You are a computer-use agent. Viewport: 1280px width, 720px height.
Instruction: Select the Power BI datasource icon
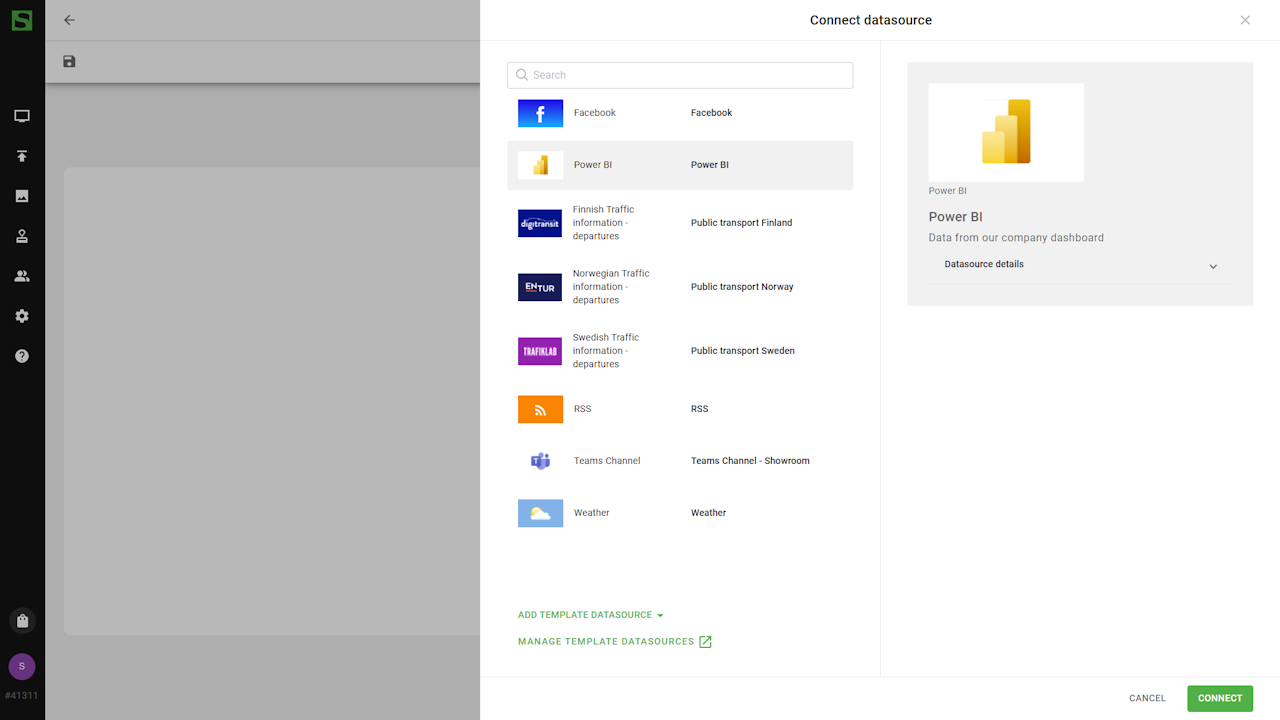[x=540, y=165]
